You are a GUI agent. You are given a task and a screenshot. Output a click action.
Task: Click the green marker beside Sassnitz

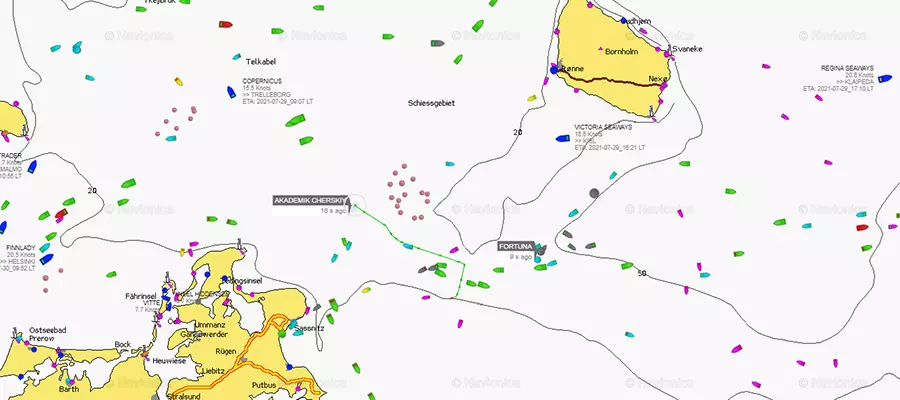point(282,333)
